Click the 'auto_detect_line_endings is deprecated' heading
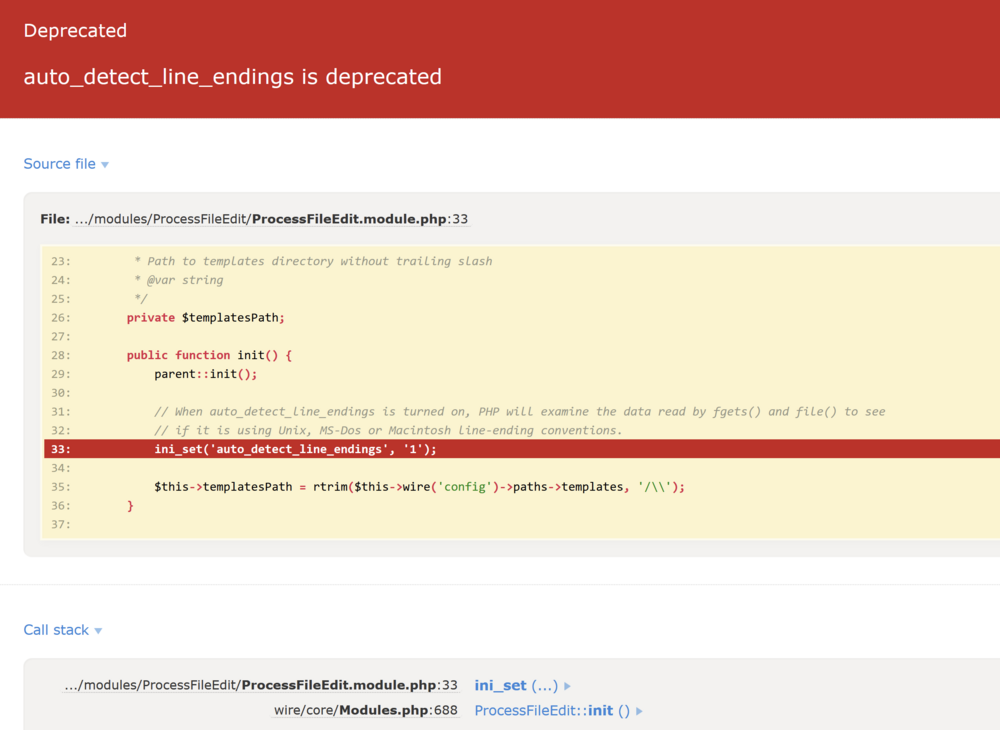Viewport: 1000px width, 730px height. click(x=232, y=77)
